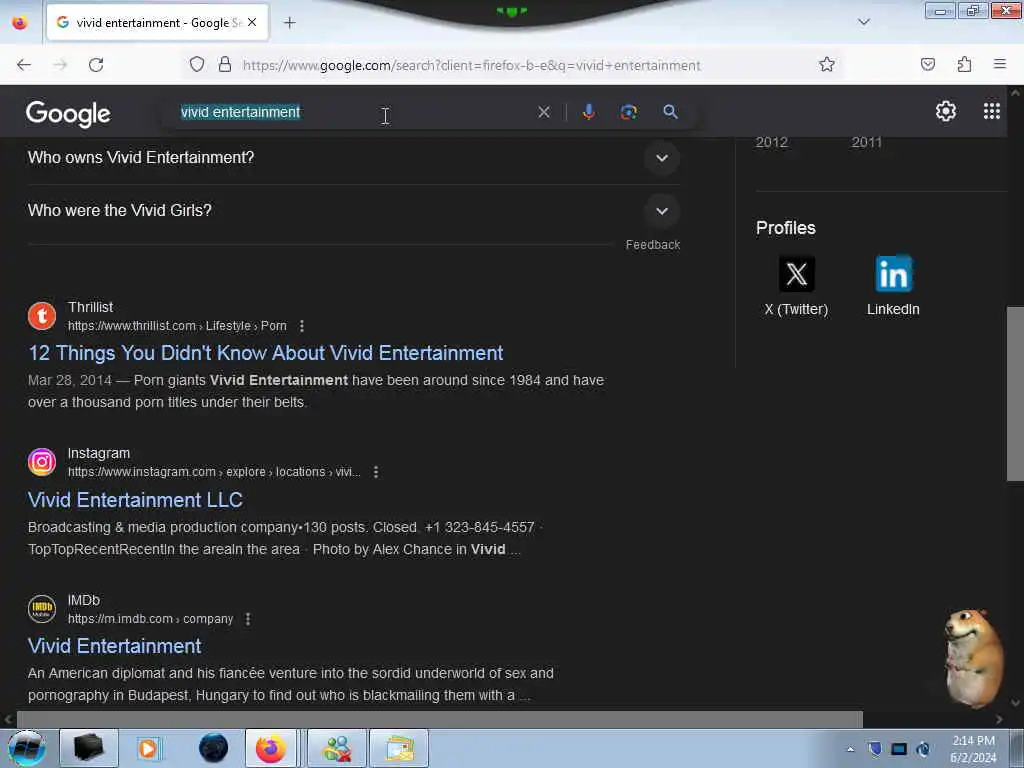
Task: Close the vivid entertainment Google tab
Action: 252,22
